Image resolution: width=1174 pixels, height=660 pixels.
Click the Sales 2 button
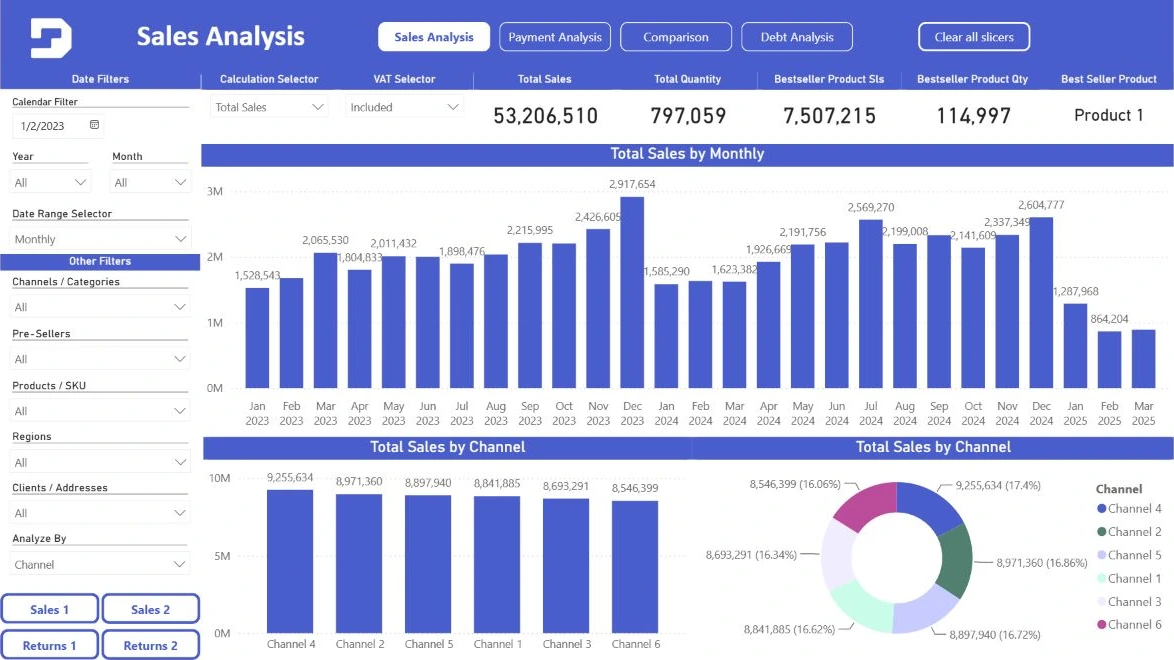[x=150, y=609]
